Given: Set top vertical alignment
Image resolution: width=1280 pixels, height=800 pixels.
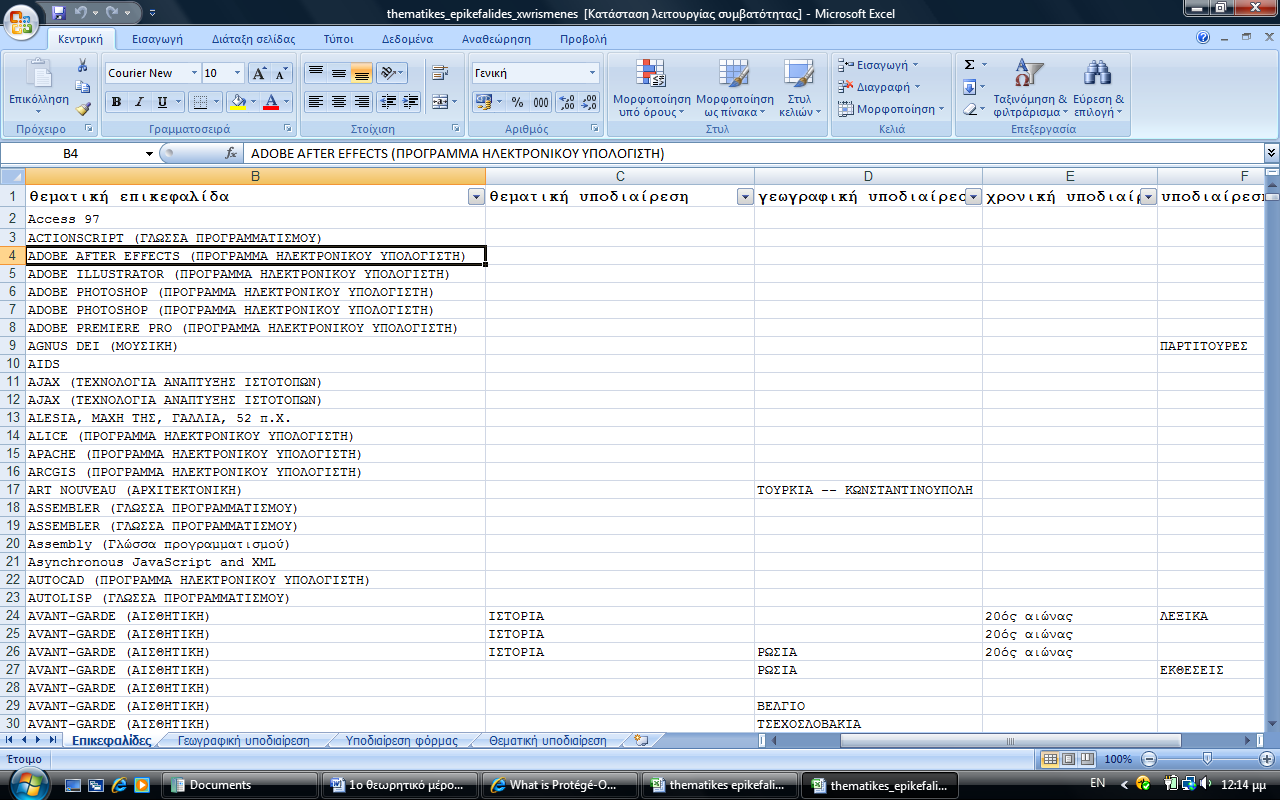Looking at the screenshot, I should pos(315,73).
